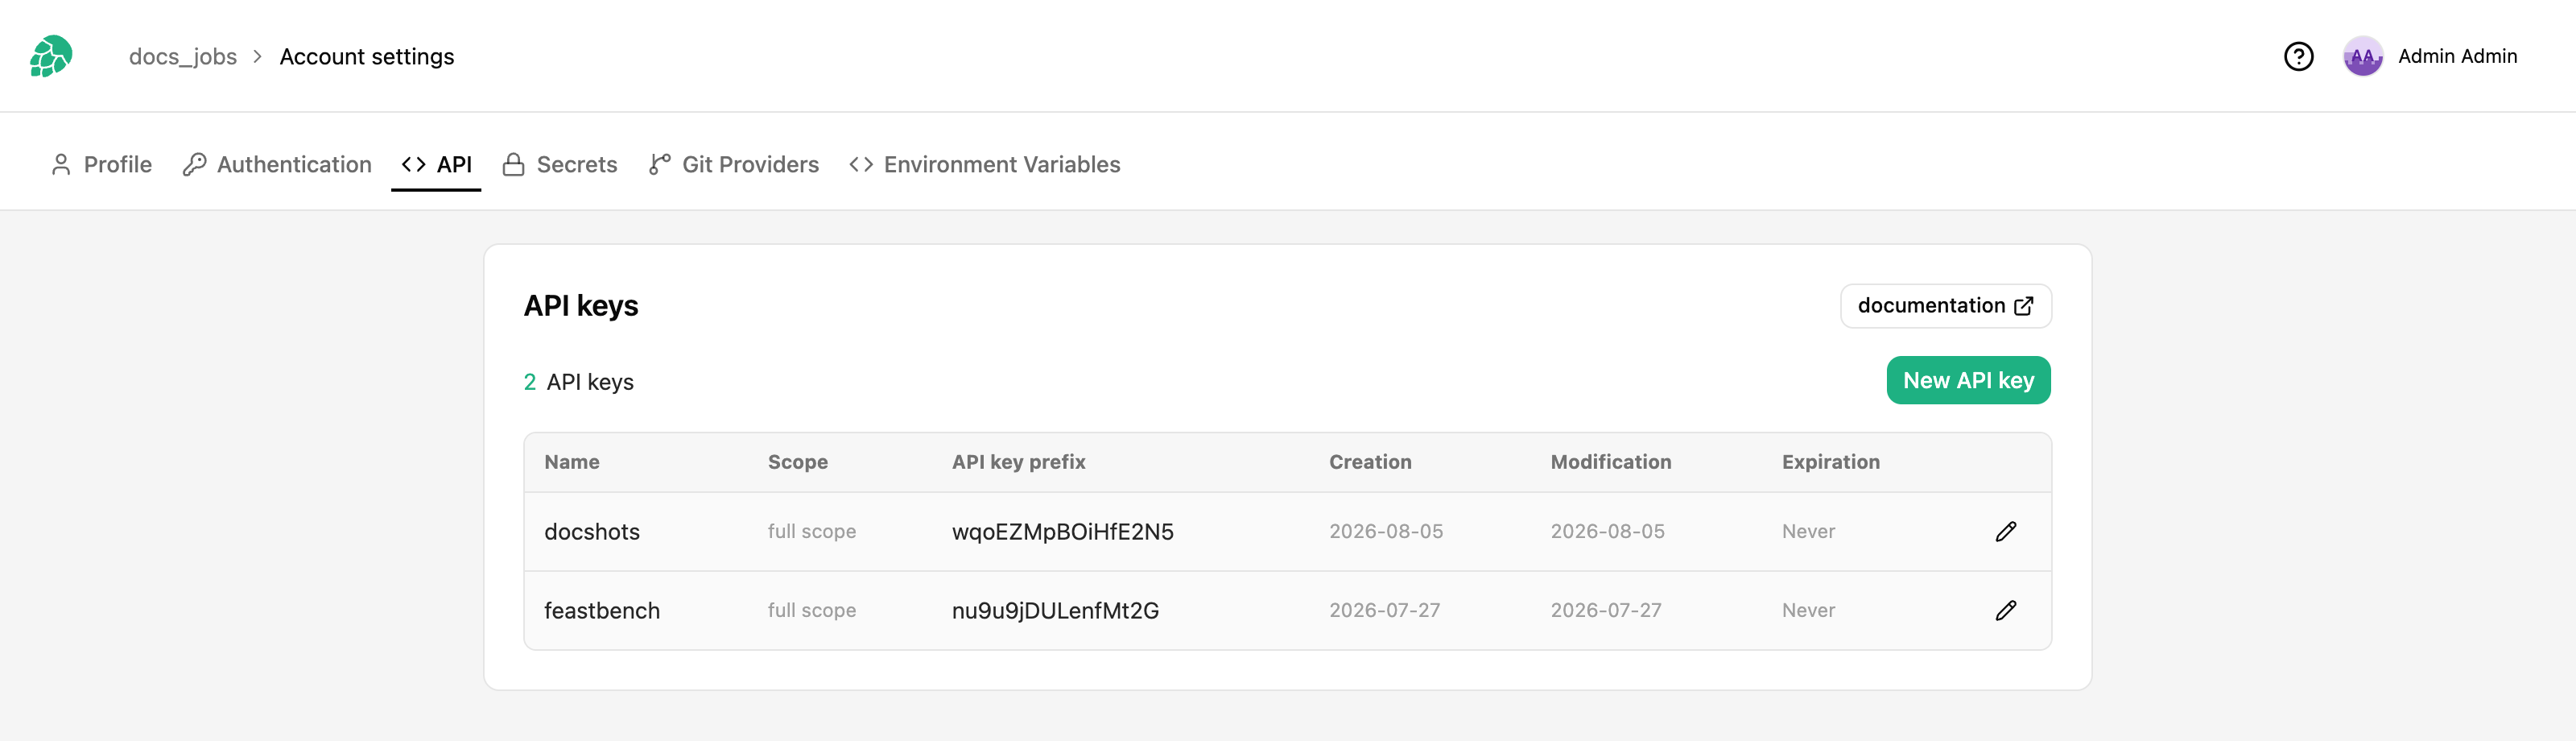Image resolution: width=2576 pixels, height=741 pixels.
Task: Select the docshots key name
Action: point(591,531)
